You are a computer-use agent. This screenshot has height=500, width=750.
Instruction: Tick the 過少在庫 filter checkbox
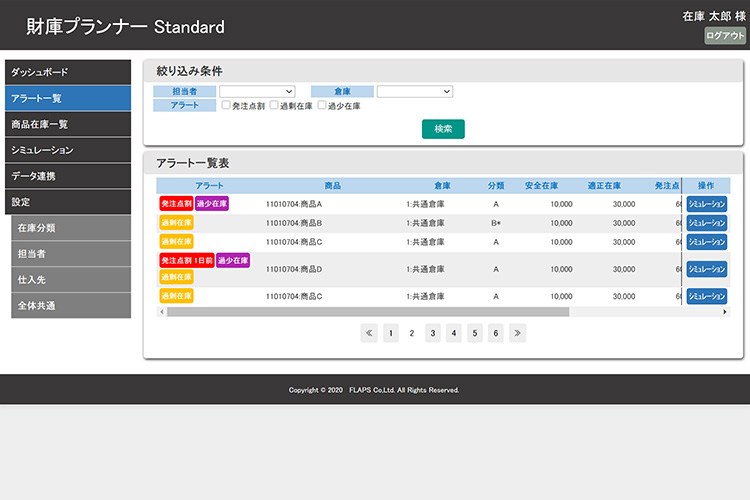click(x=322, y=105)
